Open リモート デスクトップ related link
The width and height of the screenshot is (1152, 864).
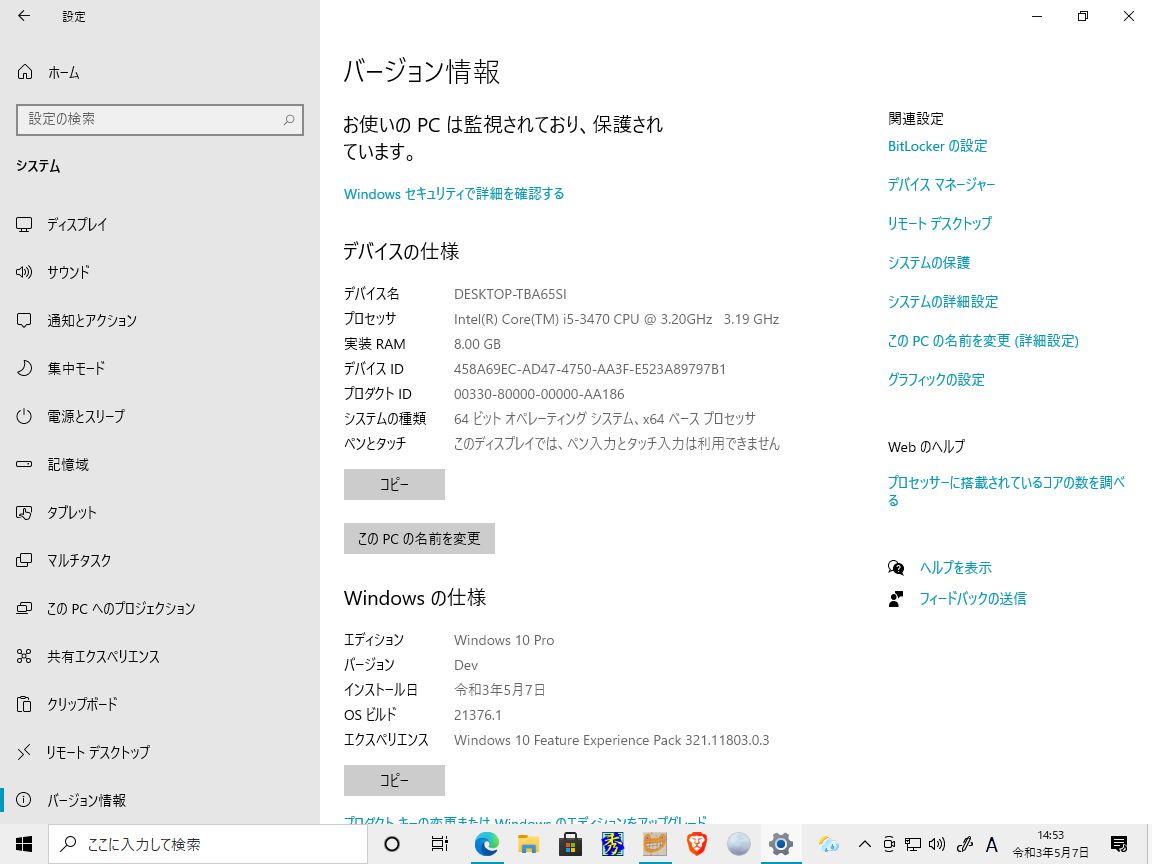coord(940,224)
